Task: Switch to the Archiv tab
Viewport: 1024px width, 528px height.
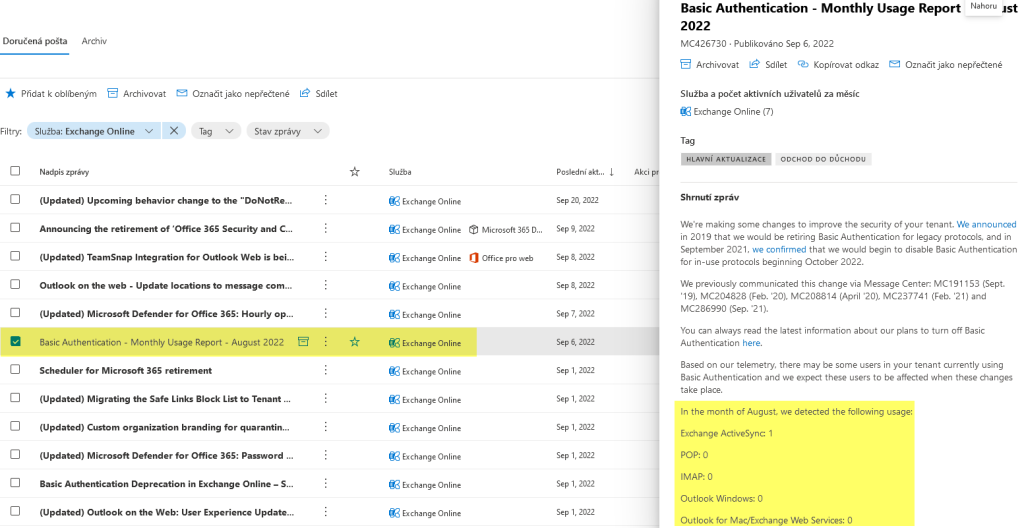Action: (94, 41)
